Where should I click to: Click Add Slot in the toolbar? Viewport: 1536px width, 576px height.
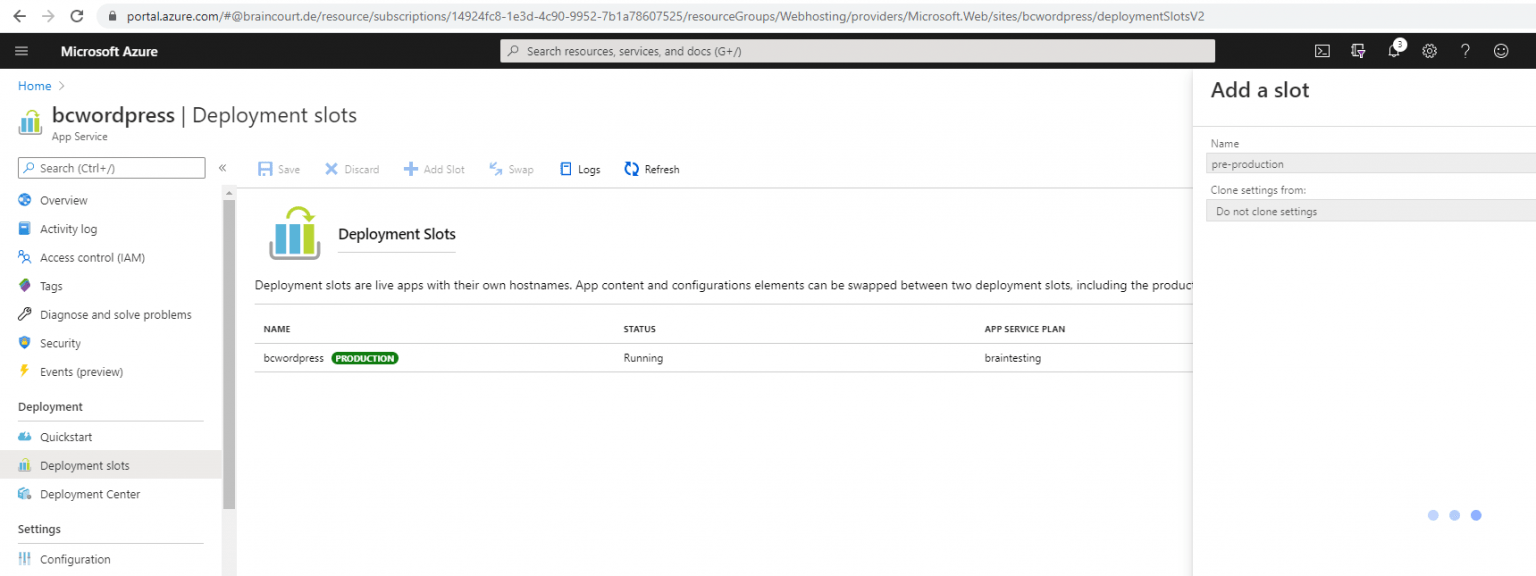pos(434,168)
